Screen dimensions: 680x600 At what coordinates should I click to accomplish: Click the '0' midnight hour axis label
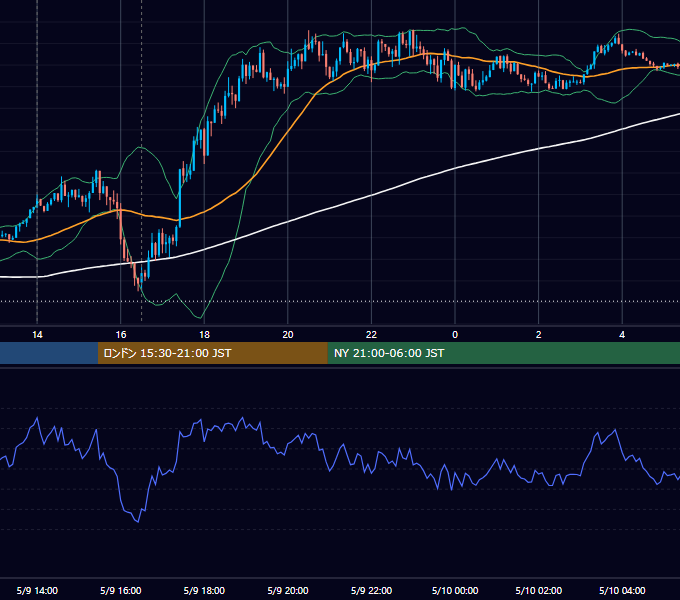pyautogui.click(x=455, y=335)
